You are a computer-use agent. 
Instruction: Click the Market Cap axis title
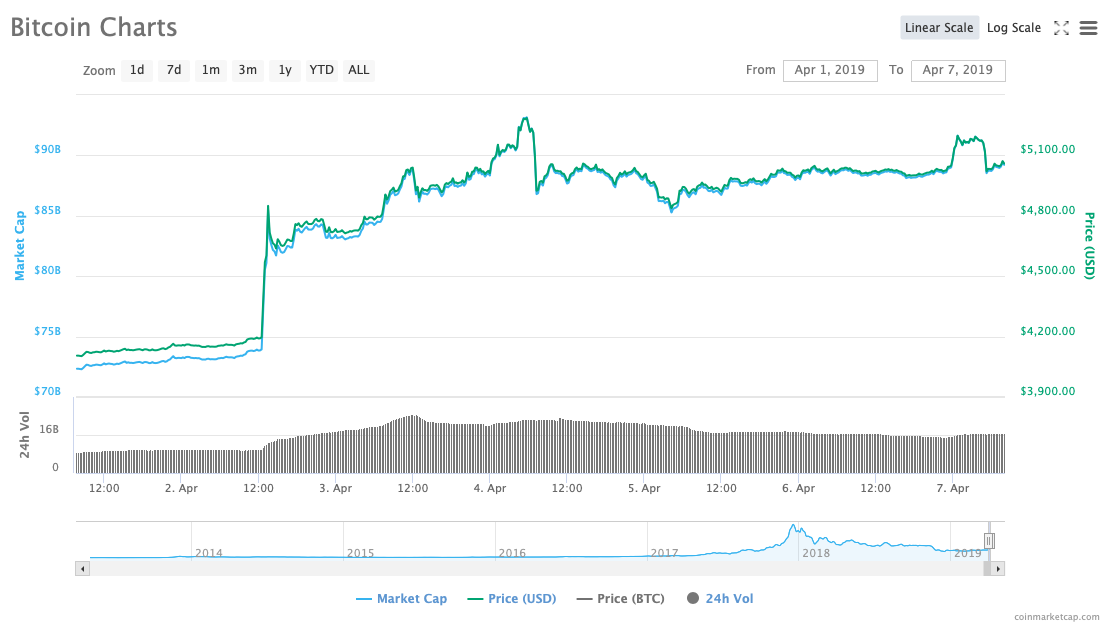pyautogui.click(x=20, y=245)
